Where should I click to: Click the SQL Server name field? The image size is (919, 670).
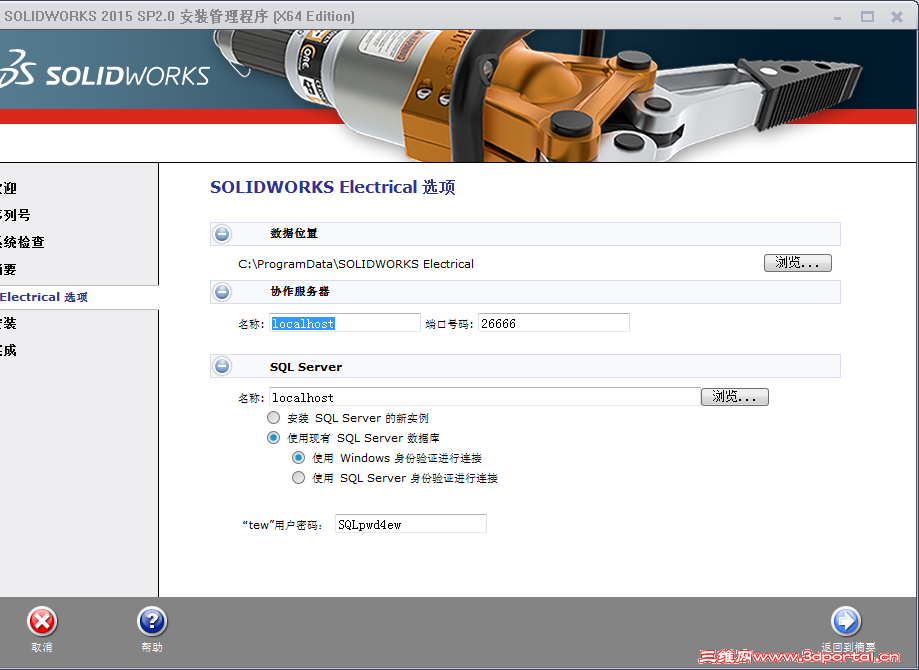click(x=485, y=397)
